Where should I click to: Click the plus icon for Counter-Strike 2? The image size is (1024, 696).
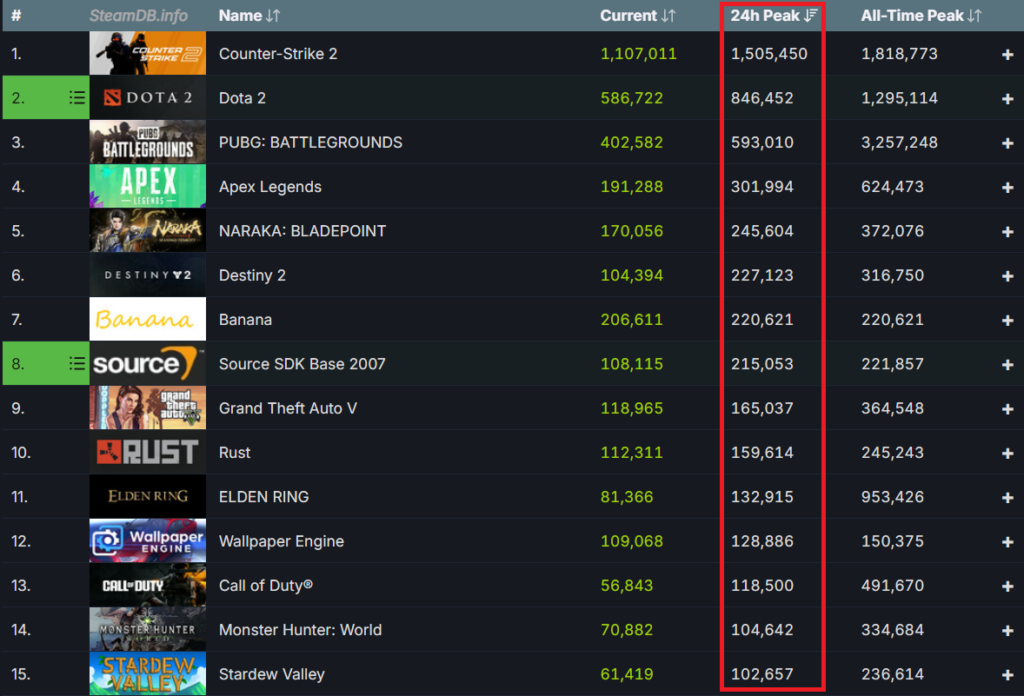coord(1007,54)
